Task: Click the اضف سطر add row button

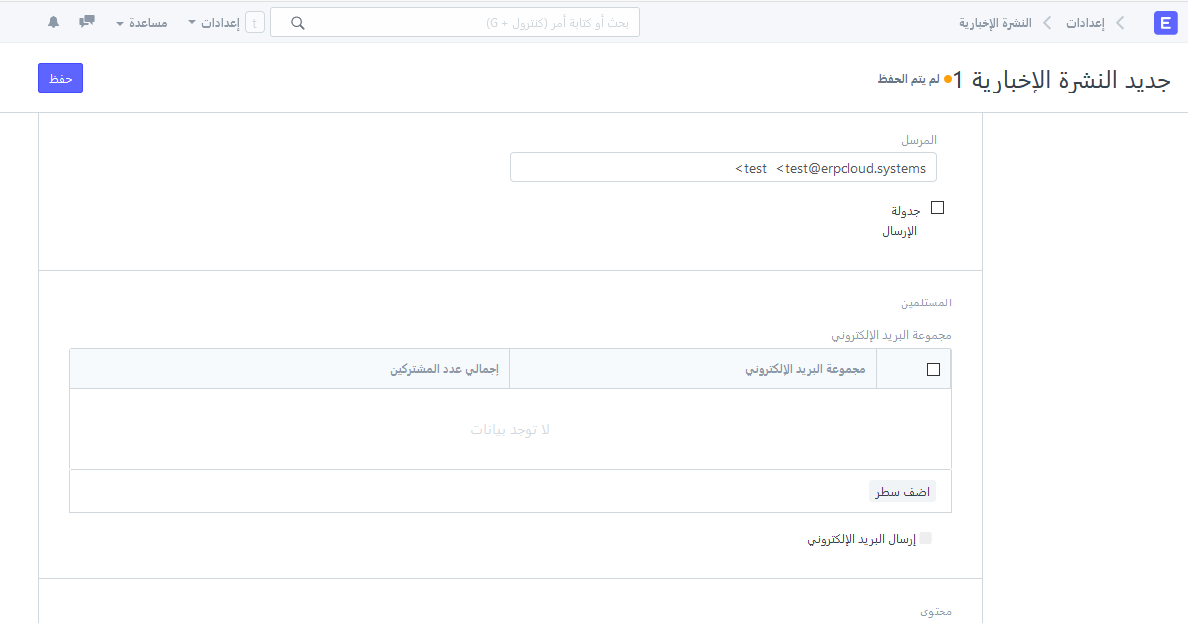Action: (x=902, y=491)
